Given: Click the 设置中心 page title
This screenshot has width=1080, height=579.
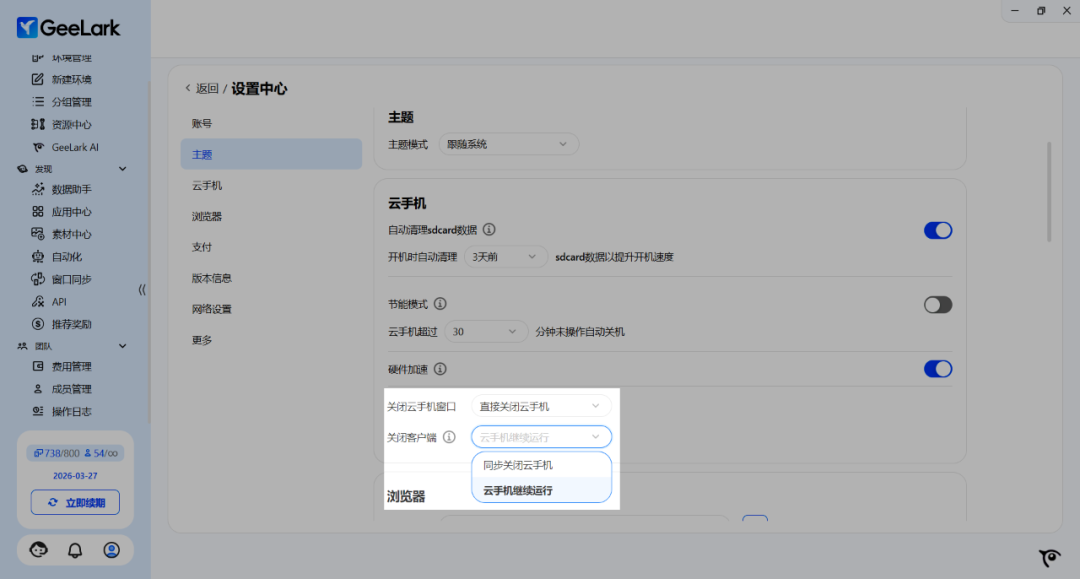Looking at the screenshot, I should click(x=259, y=89).
